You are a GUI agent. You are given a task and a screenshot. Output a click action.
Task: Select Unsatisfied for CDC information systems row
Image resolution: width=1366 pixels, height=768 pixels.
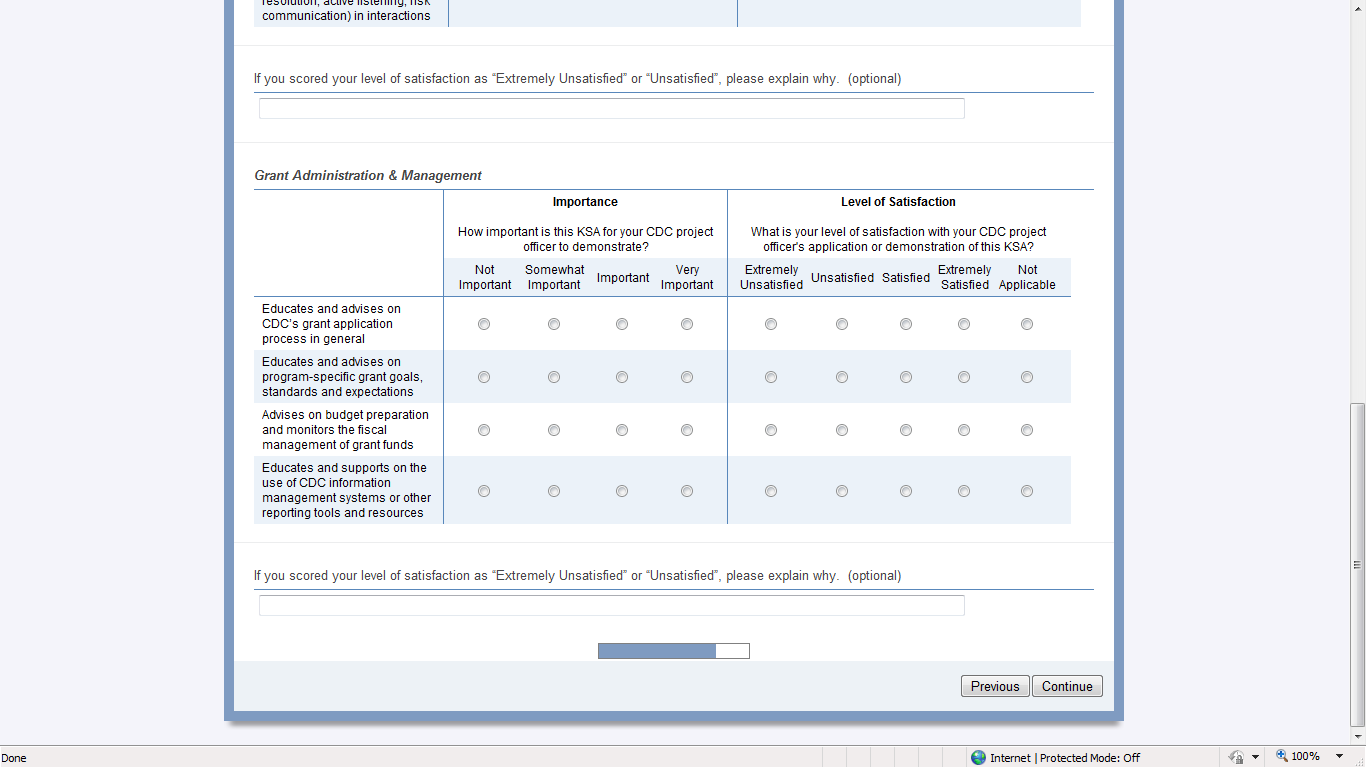click(842, 491)
